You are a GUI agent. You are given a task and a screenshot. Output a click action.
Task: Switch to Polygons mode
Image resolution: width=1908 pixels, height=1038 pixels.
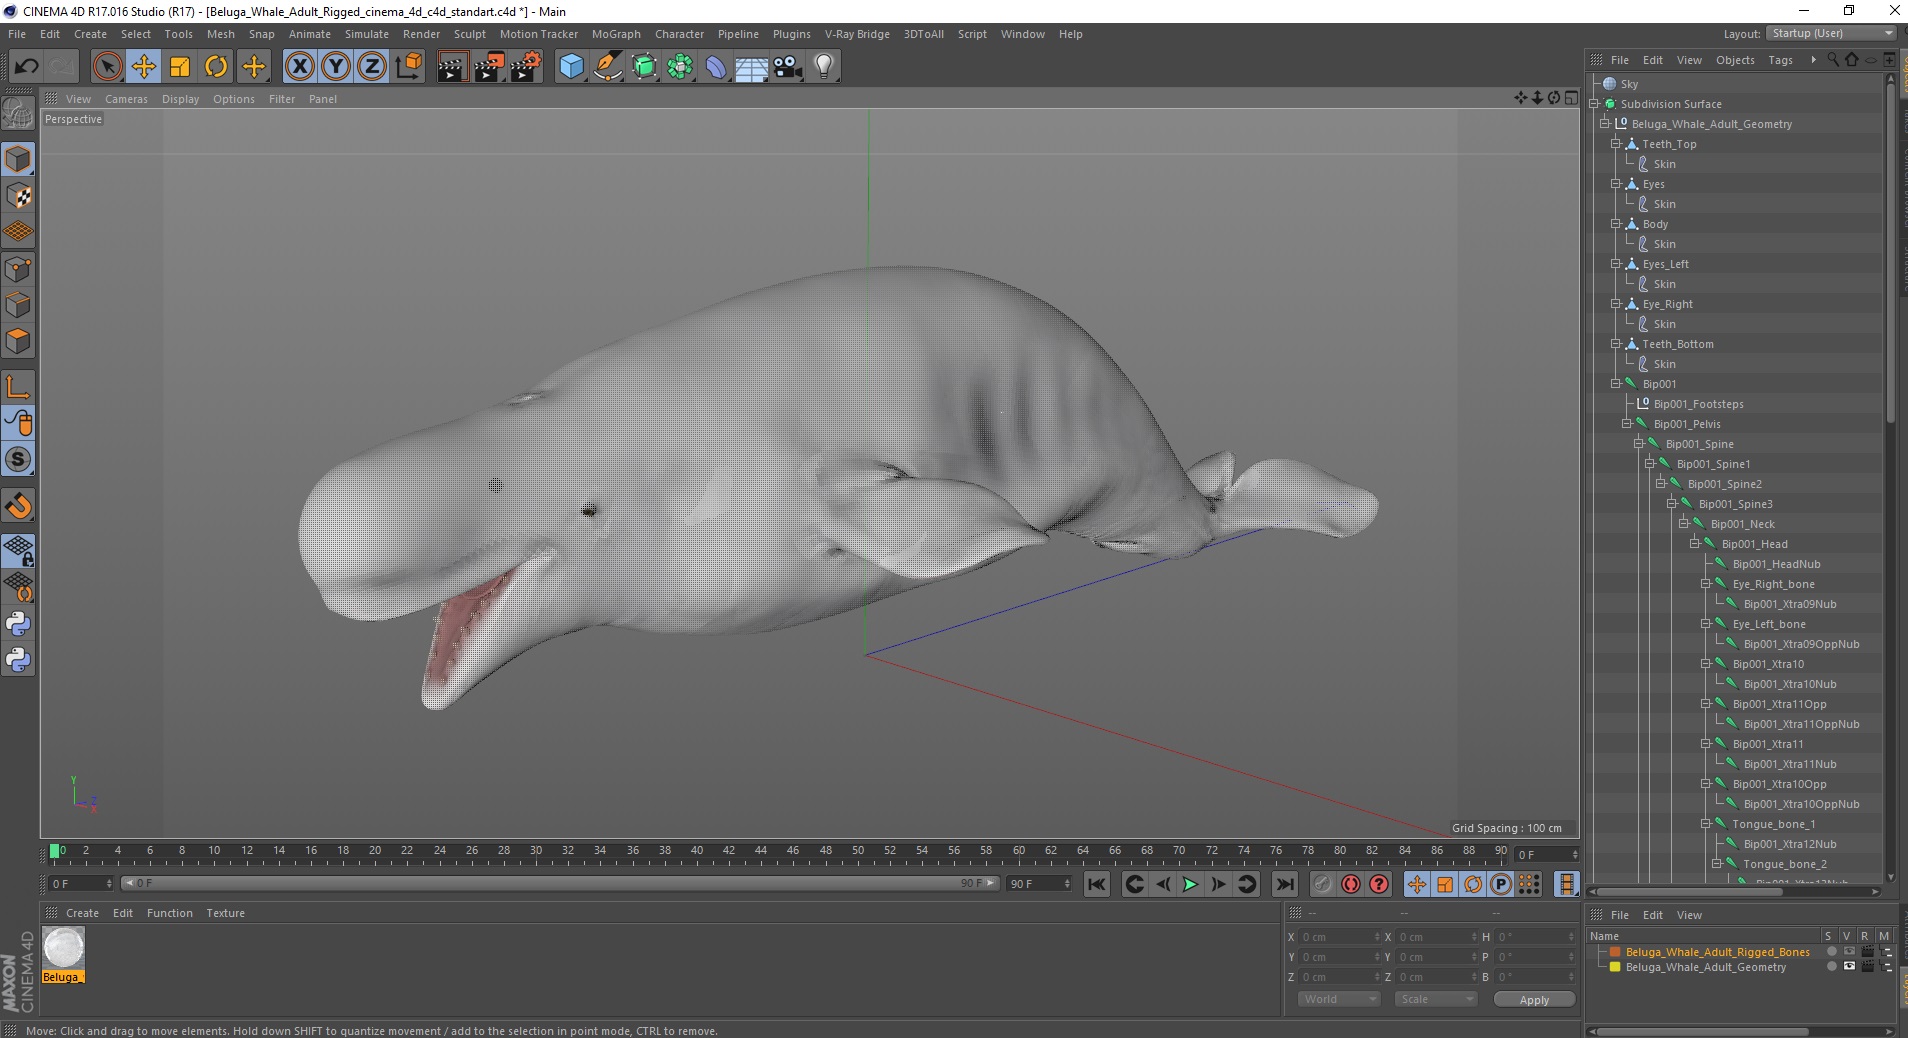18,341
